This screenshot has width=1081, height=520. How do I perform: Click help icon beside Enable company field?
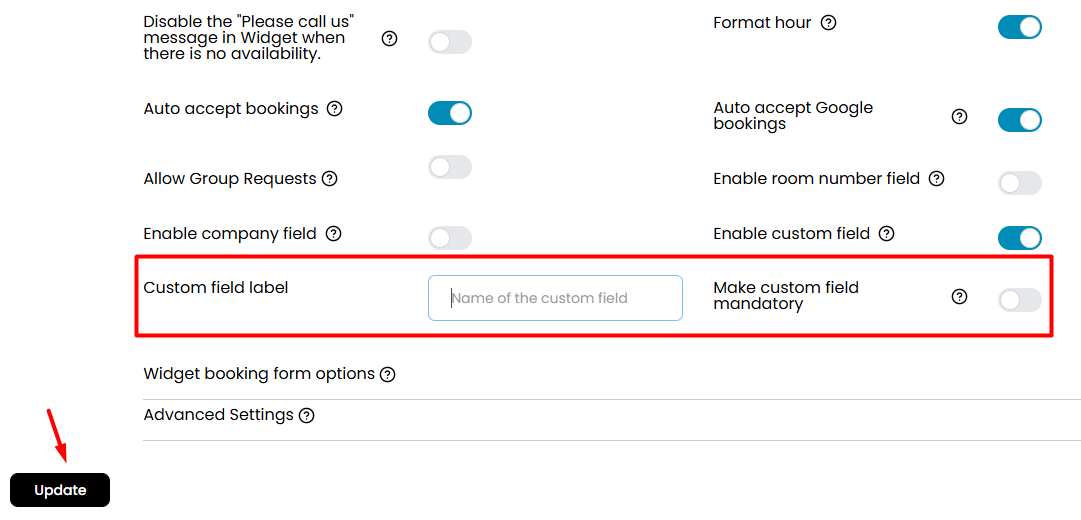click(334, 234)
